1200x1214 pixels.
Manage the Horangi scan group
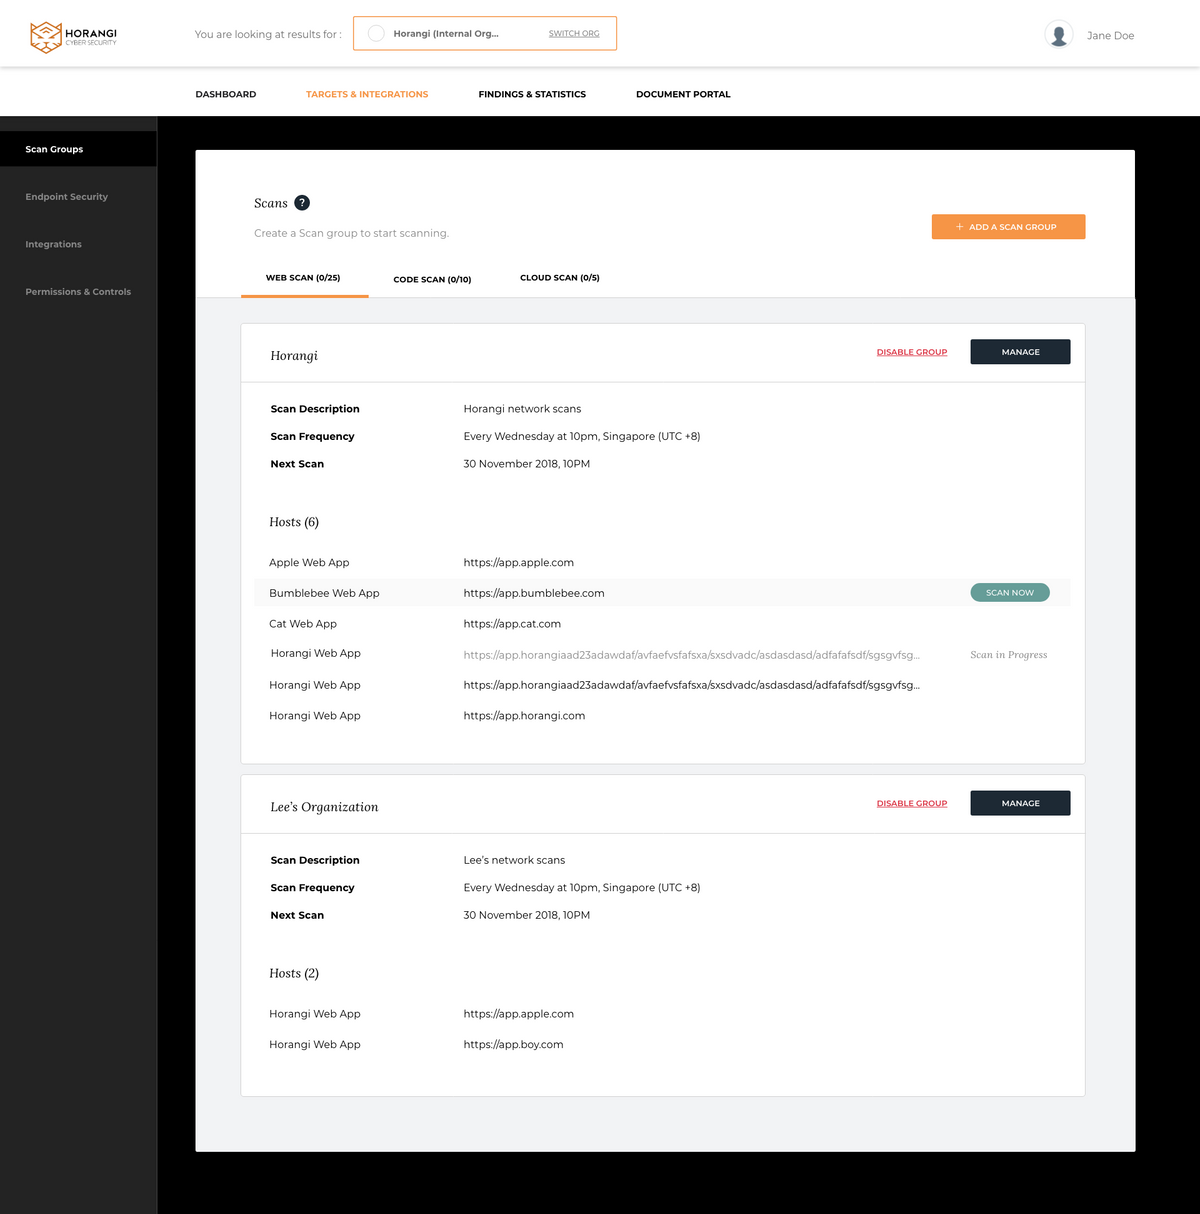(x=1020, y=351)
